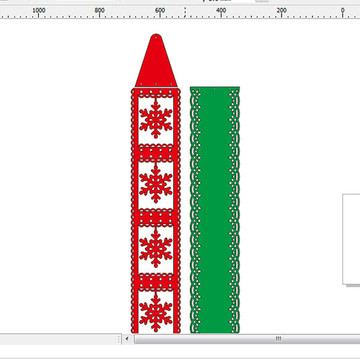This screenshot has width=360, height=360.
Task: Select the red triangular top piece
Action: (156, 61)
